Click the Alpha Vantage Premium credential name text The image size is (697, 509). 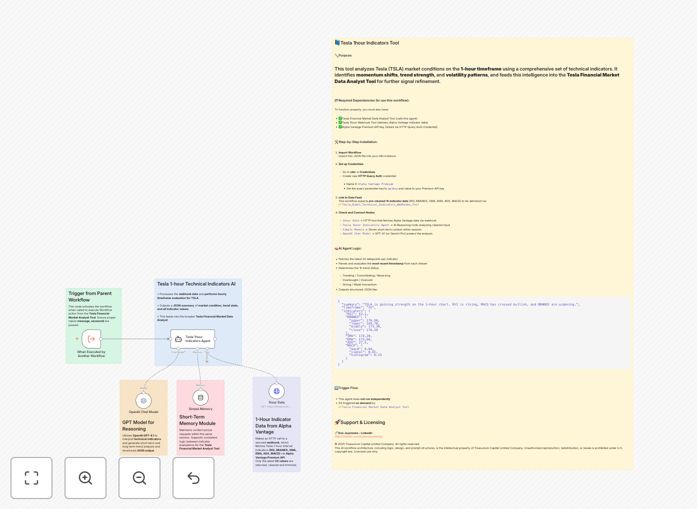pos(376,184)
